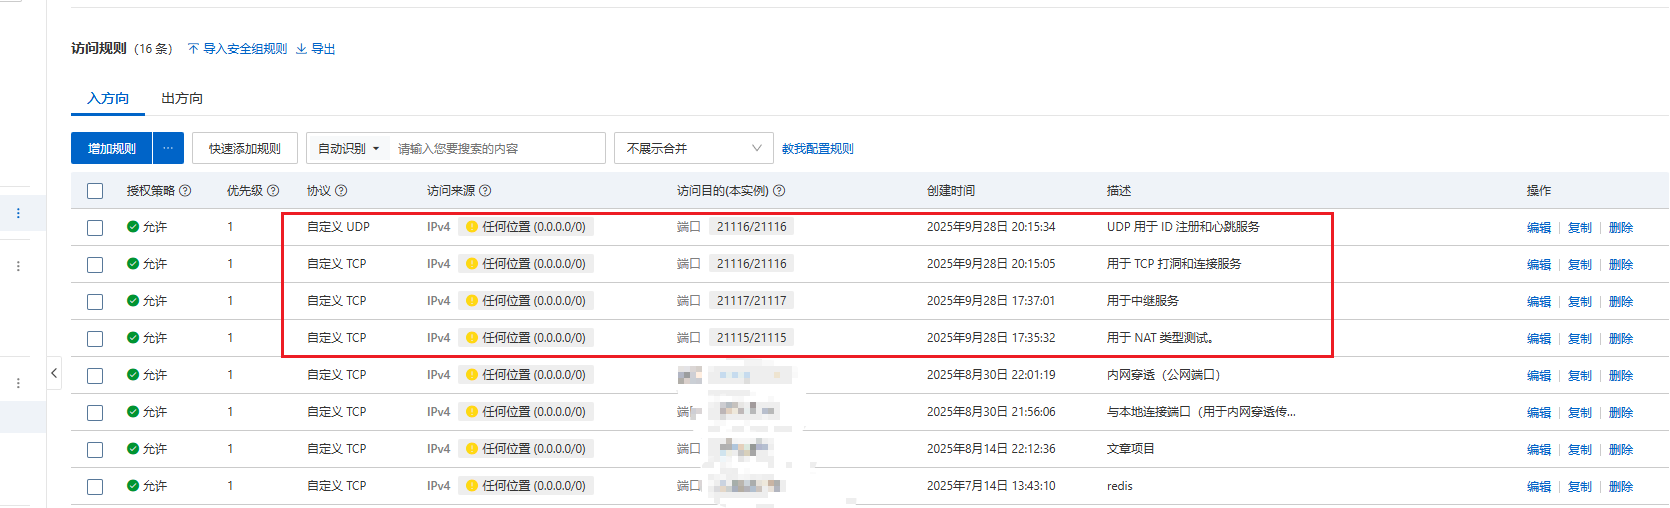The image size is (1670, 508).
Task: Copy the UDP 21116/21116 rule
Action: click(x=1580, y=228)
